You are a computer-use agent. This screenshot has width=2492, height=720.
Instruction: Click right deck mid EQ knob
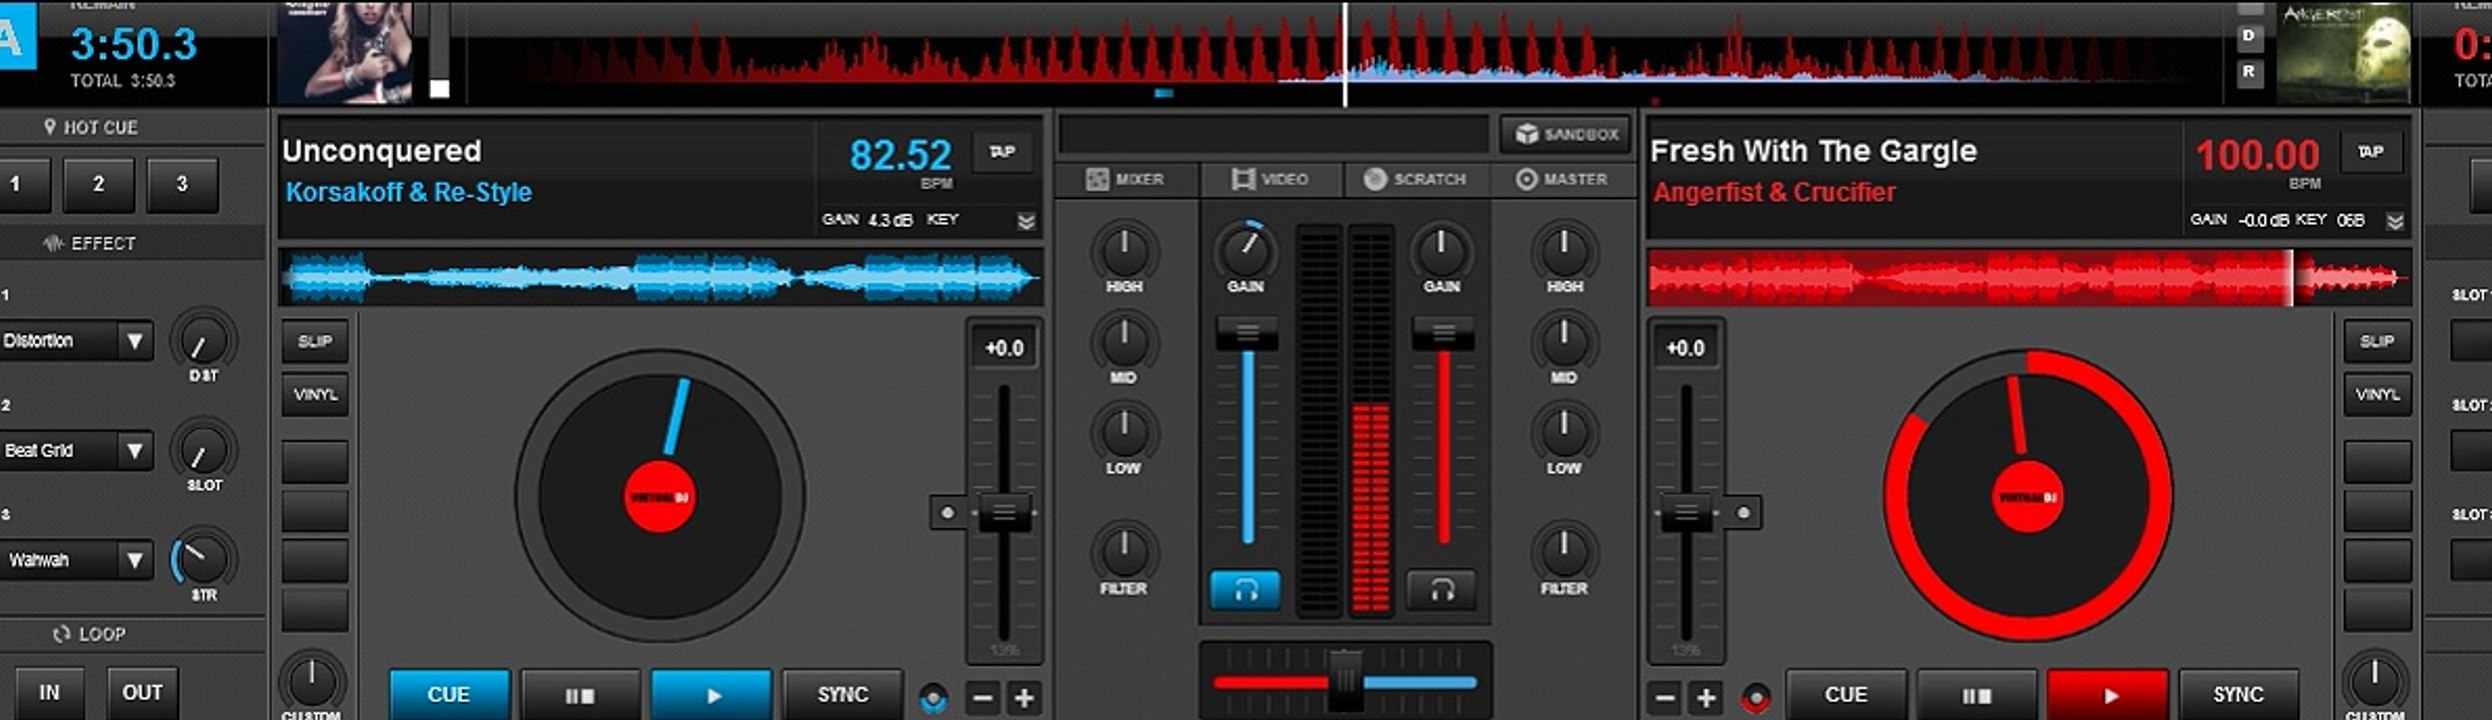click(1565, 341)
